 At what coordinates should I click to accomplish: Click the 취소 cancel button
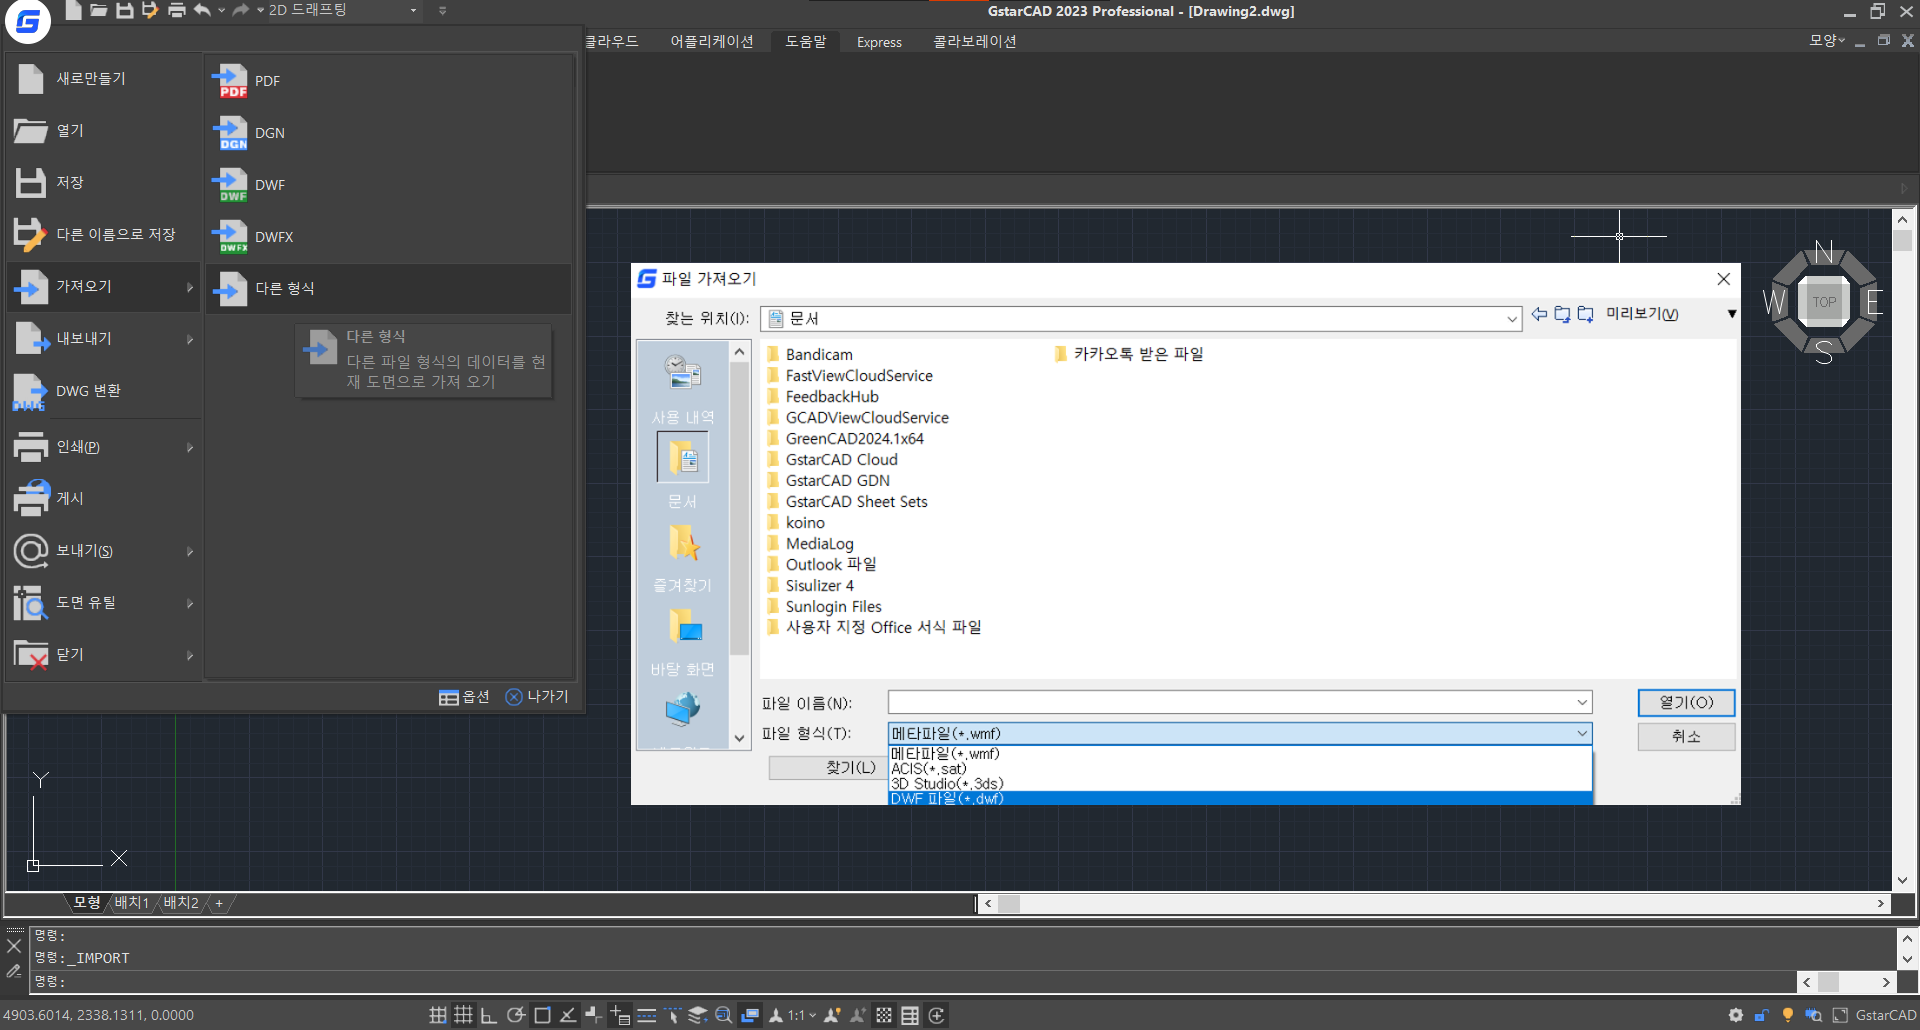tap(1686, 736)
